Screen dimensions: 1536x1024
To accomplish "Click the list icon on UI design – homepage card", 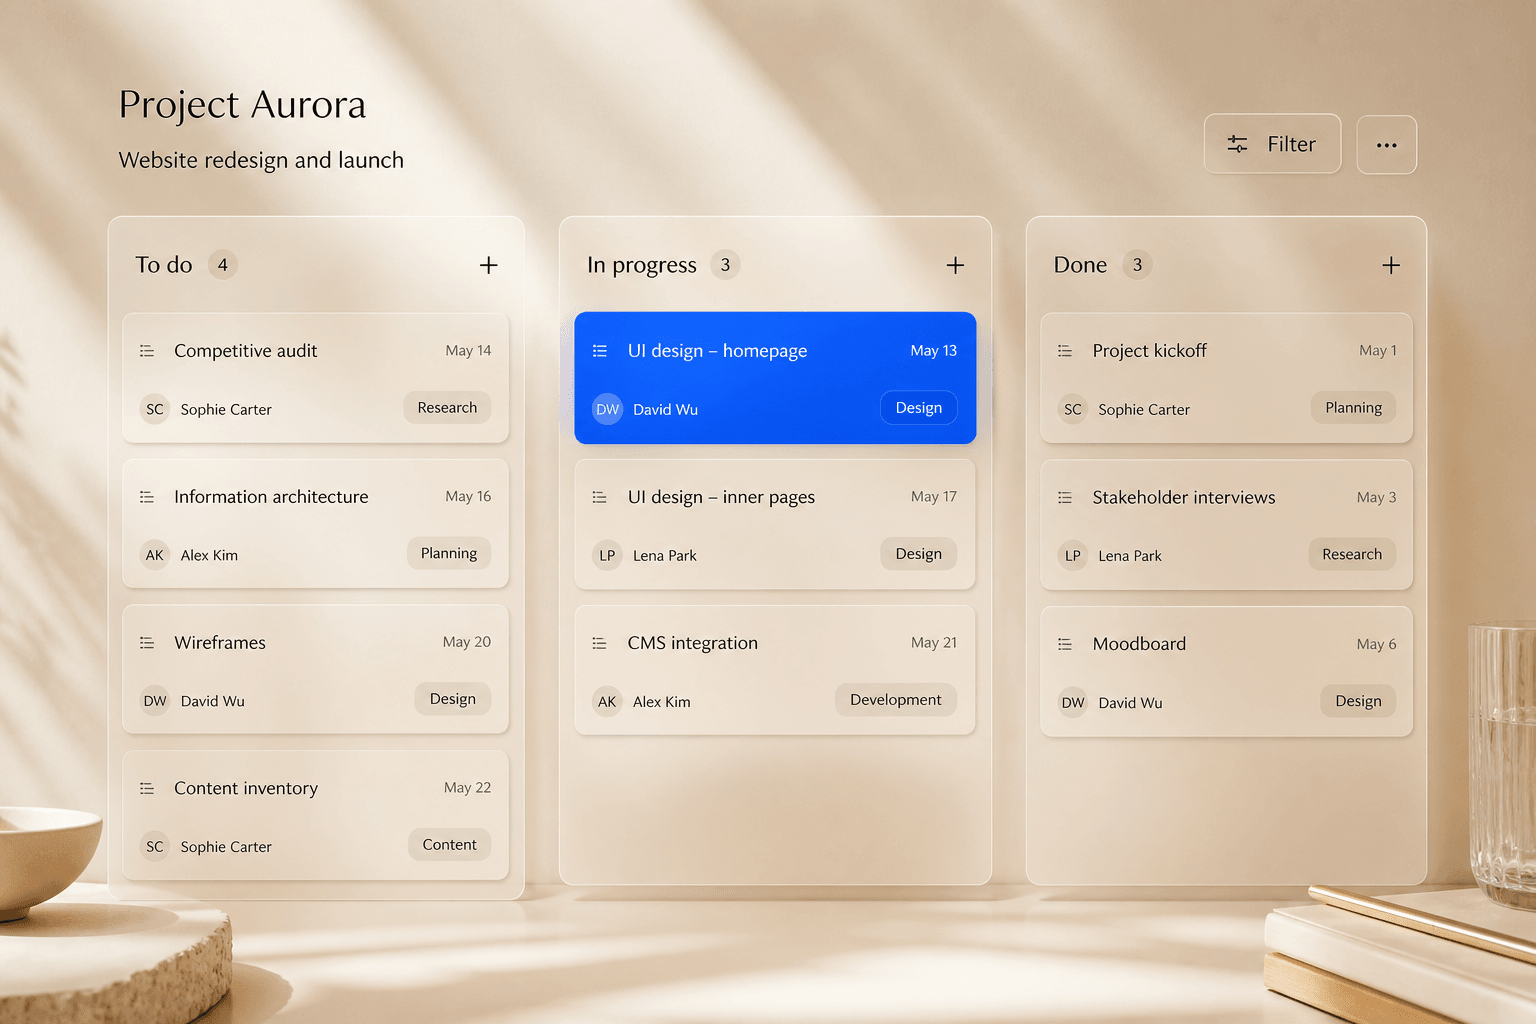I will tap(600, 351).
